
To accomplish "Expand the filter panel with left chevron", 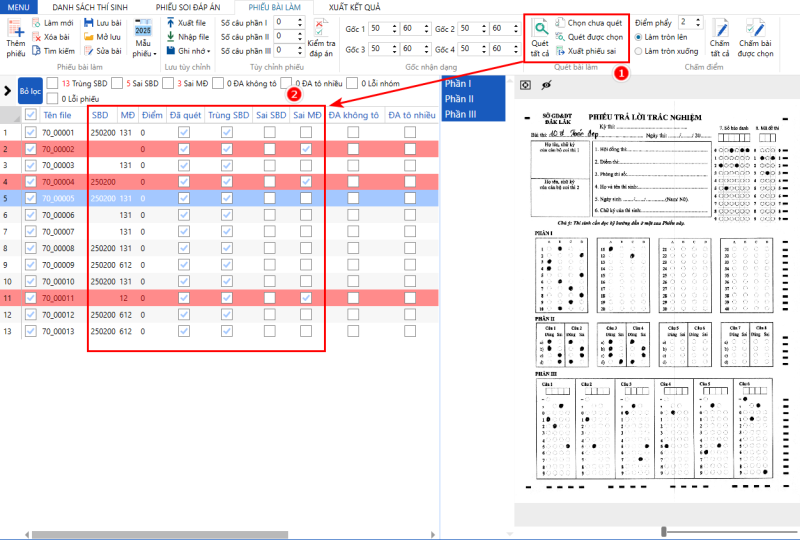I will click(7, 91).
